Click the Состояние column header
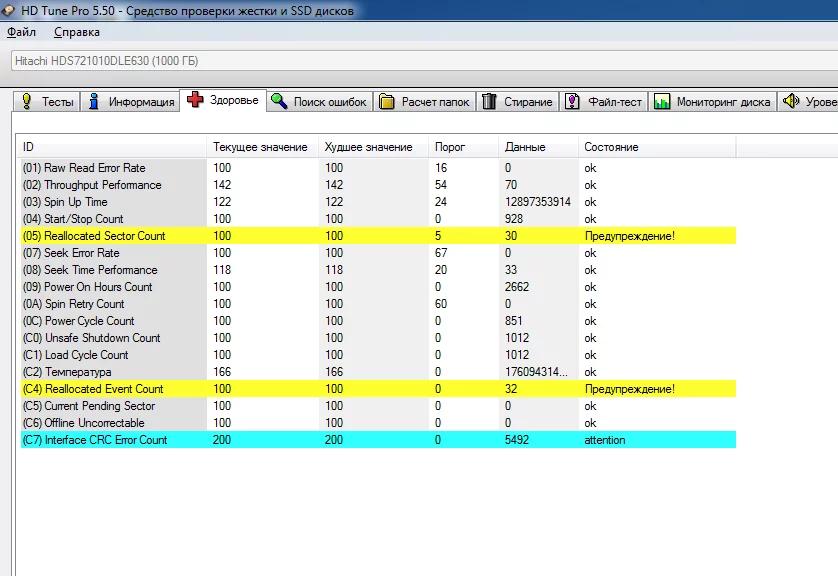Image resolution: width=838 pixels, height=576 pixels. [611, 147]
